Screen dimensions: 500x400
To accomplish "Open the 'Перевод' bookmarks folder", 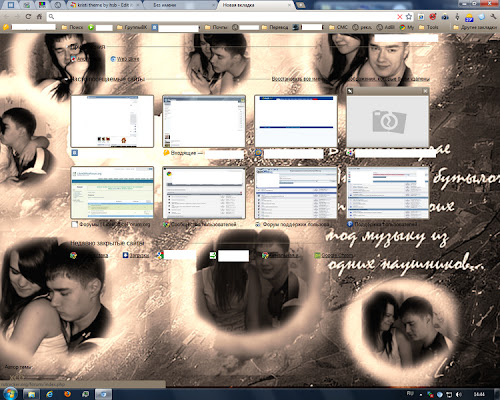I will 275,27.
